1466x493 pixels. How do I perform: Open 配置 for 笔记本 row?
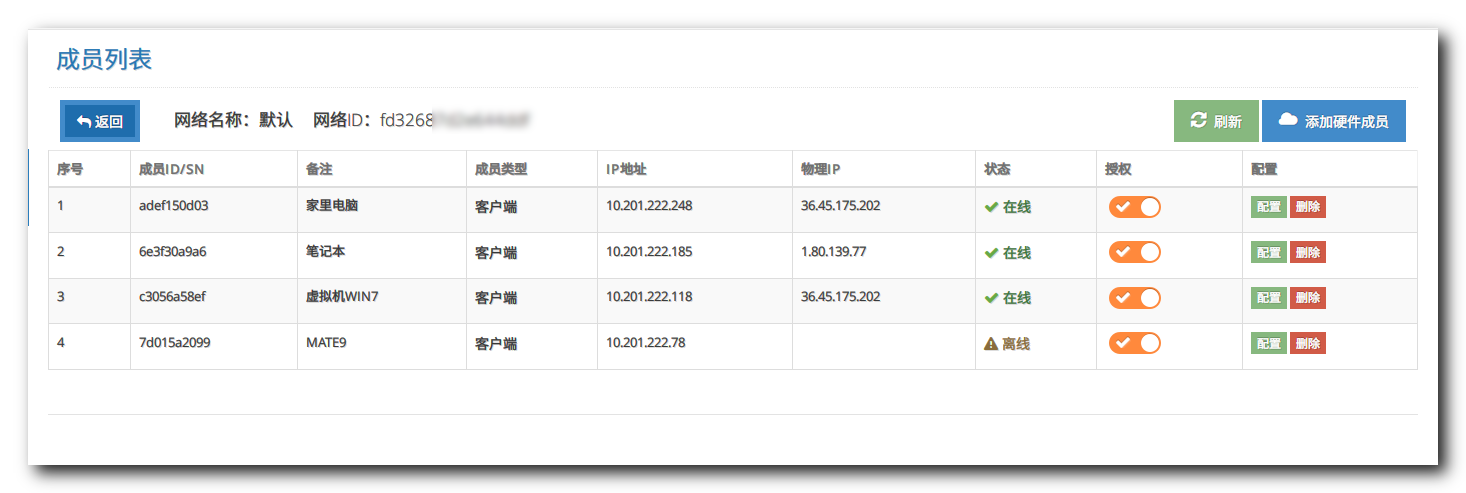[1268, 252]
